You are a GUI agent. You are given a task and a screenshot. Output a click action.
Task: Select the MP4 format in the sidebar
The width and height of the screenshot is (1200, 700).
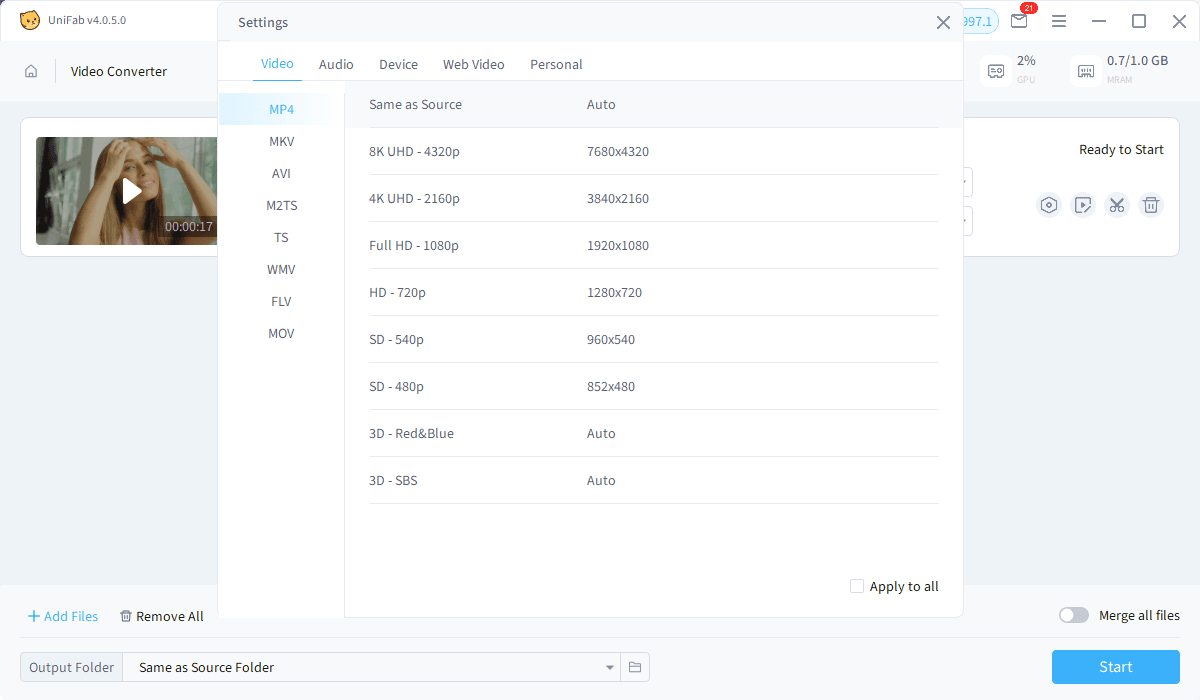pyautogui.click(x=281, y=109)
